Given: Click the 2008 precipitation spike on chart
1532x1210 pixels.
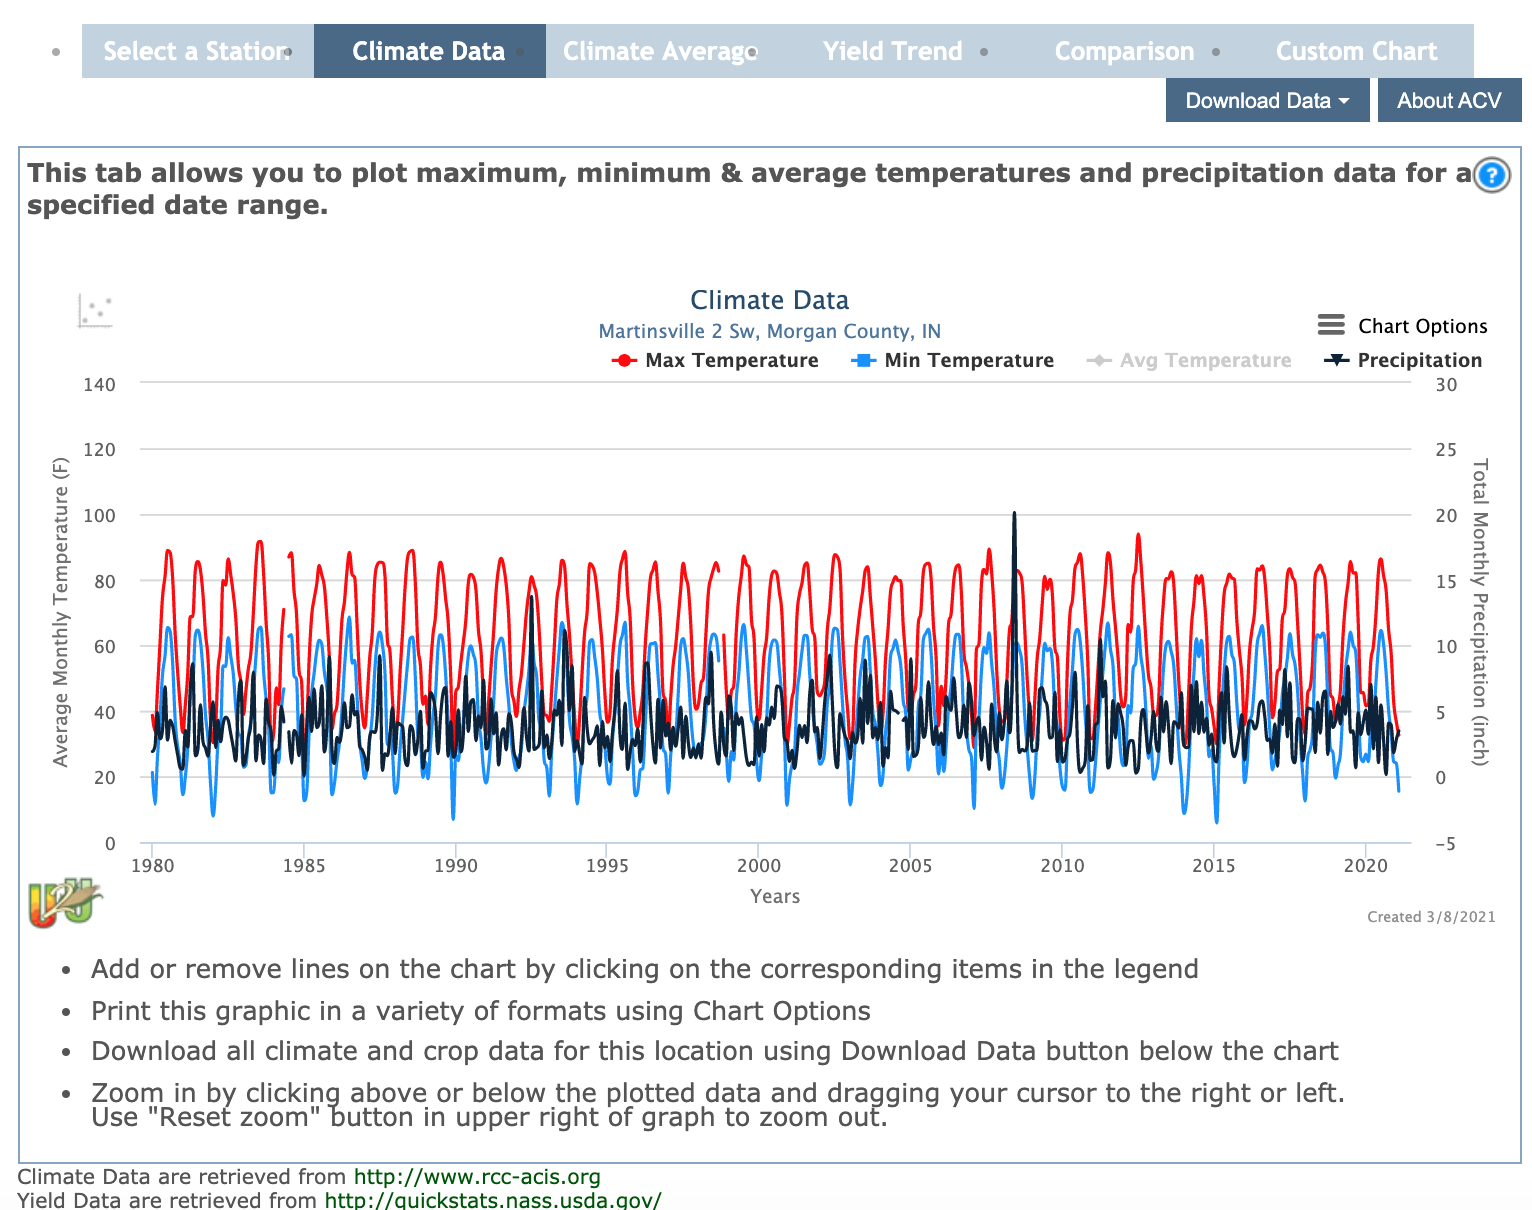Looking at the screenshot, I should click(1014, 516).
